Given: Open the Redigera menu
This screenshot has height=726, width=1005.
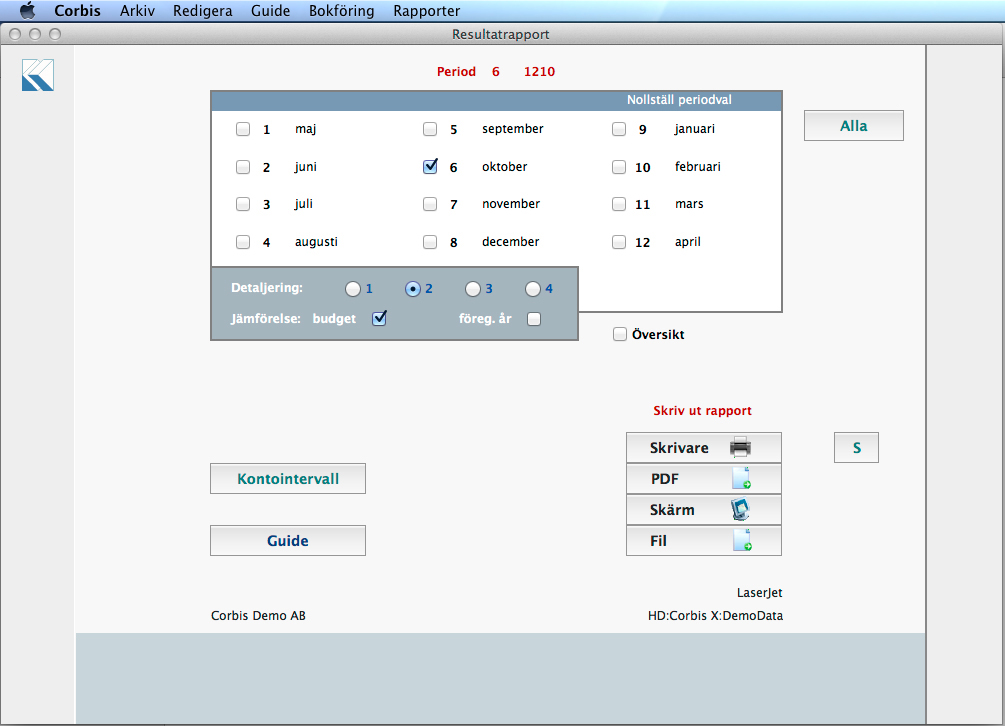Looking at the screenshot, I should [203, 10].
